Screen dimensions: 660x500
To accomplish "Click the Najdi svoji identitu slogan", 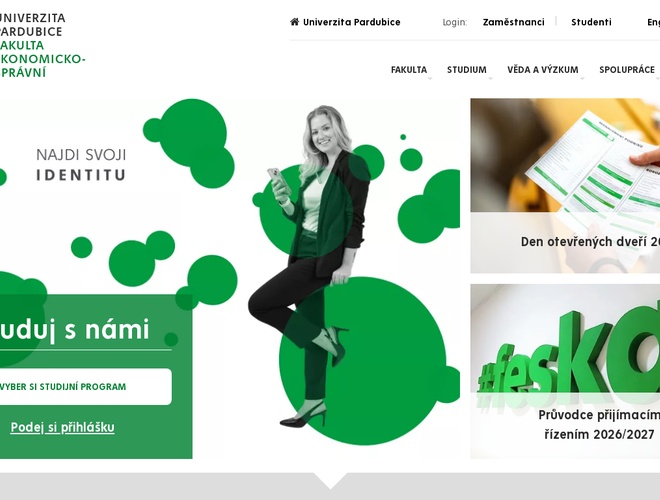I will click(81, 165).
